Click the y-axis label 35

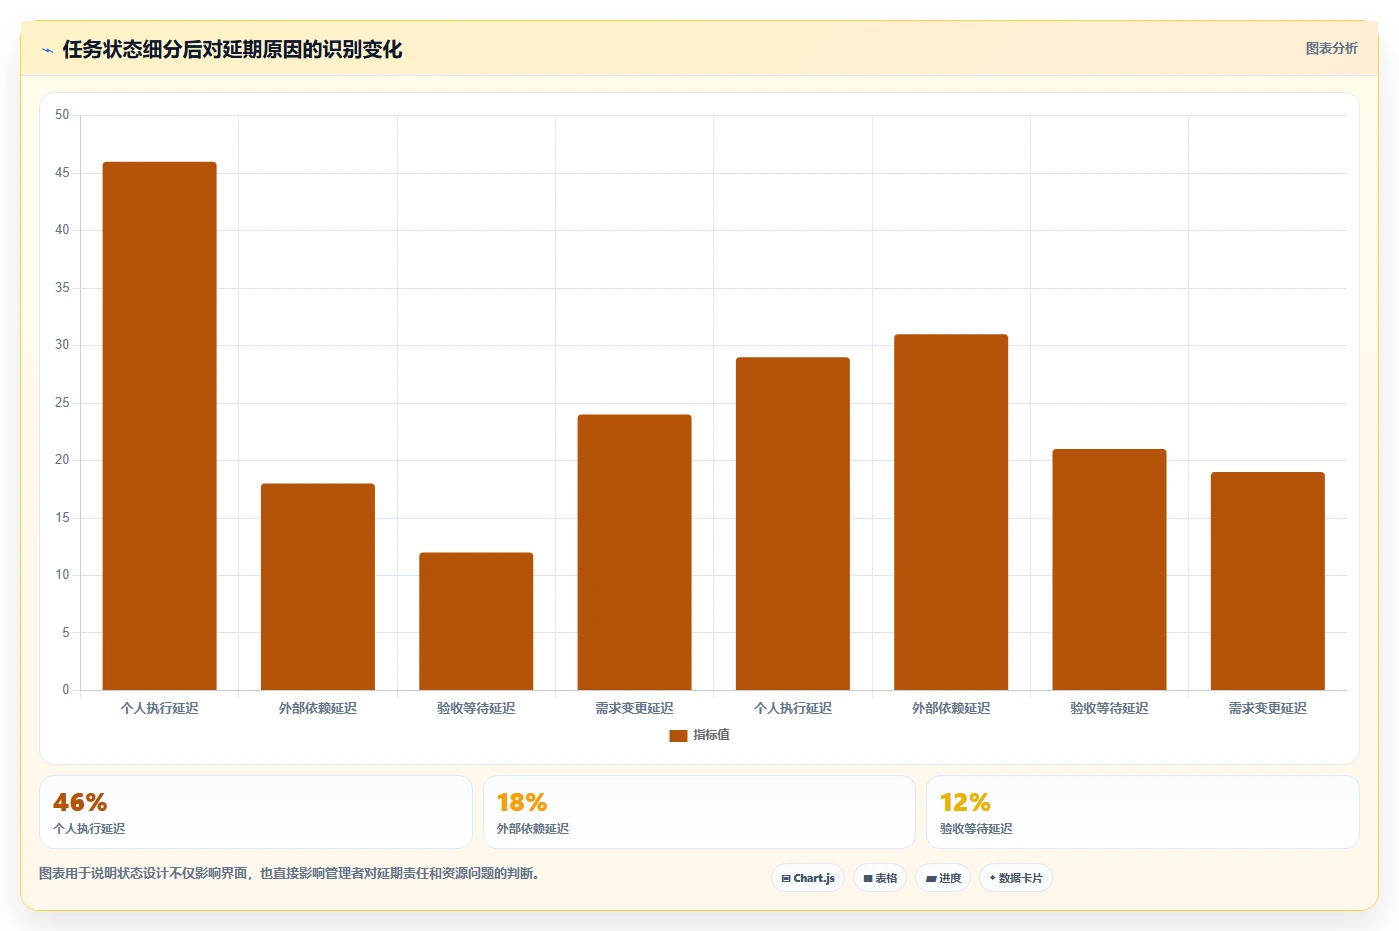pyautogui.click(x=62, y=288)
